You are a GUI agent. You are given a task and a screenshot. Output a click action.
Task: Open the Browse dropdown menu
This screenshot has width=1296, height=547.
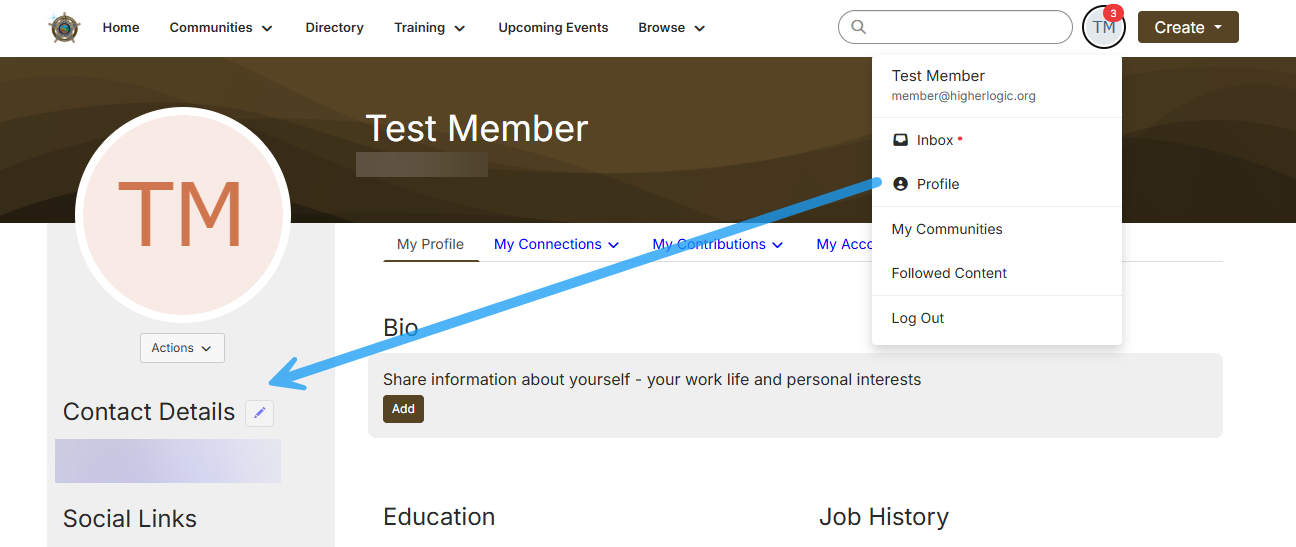tap(672, 28)
